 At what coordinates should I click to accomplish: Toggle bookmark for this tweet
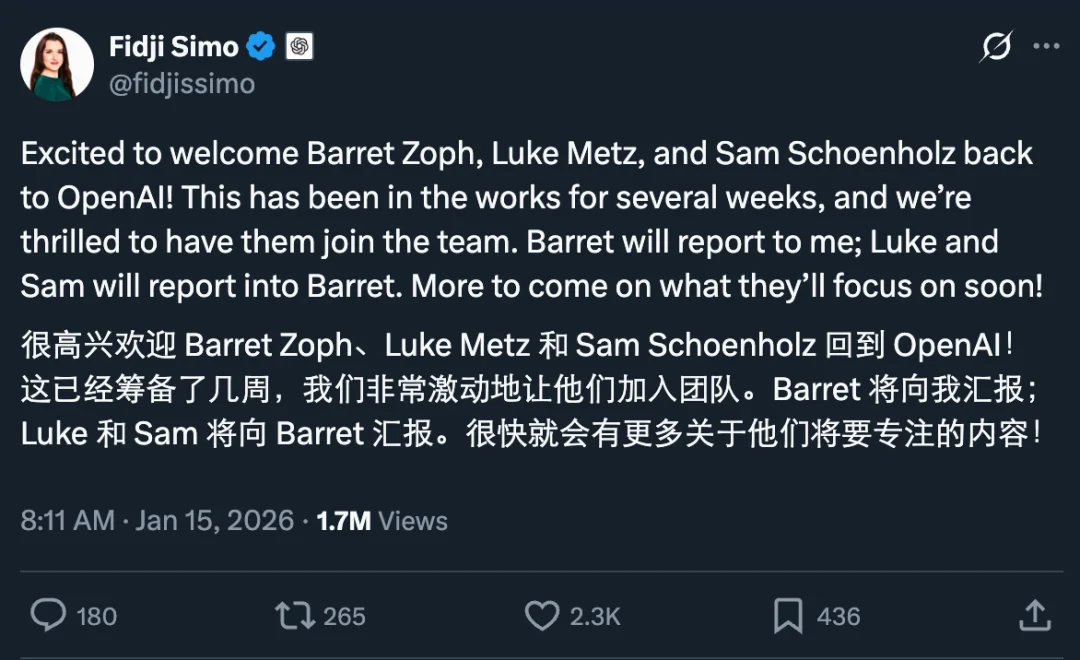tap(790, 616)
